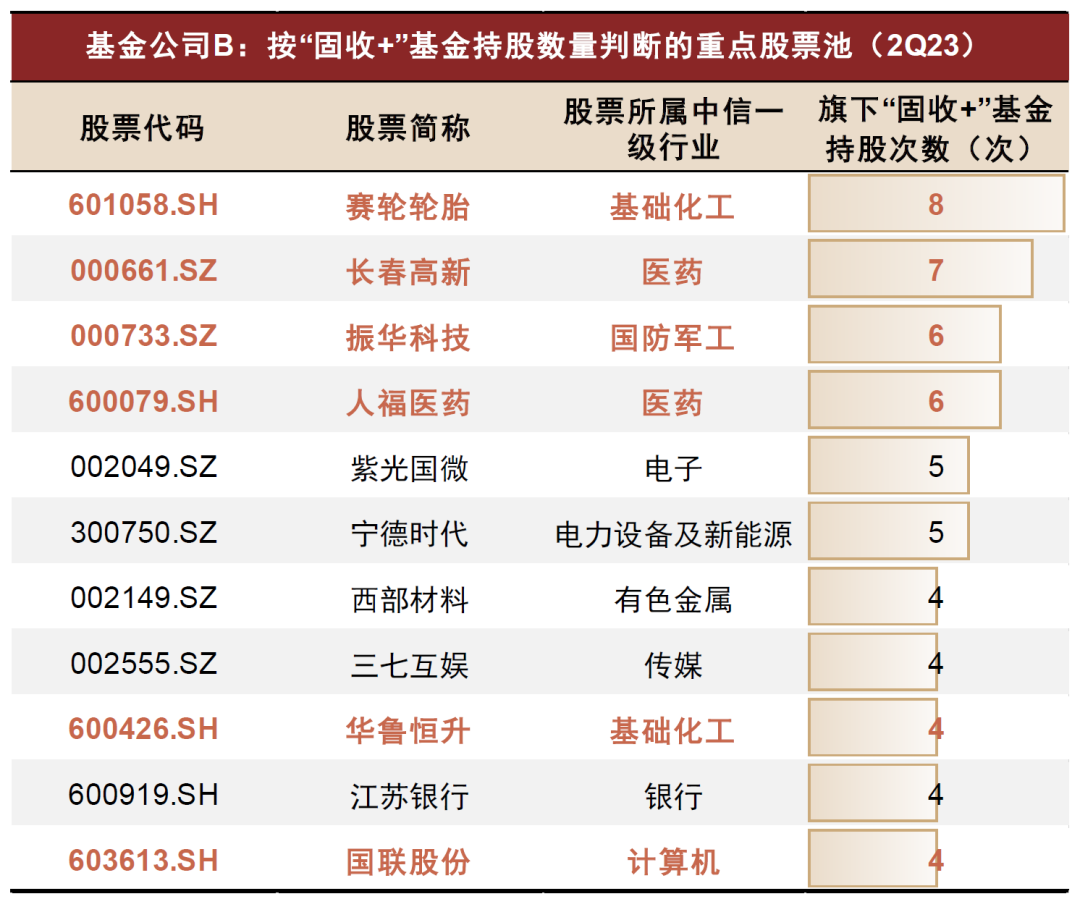
Task: Select the count 4 in the 国联股份 row
Action: pyautogui.click(x=935, y=860)
